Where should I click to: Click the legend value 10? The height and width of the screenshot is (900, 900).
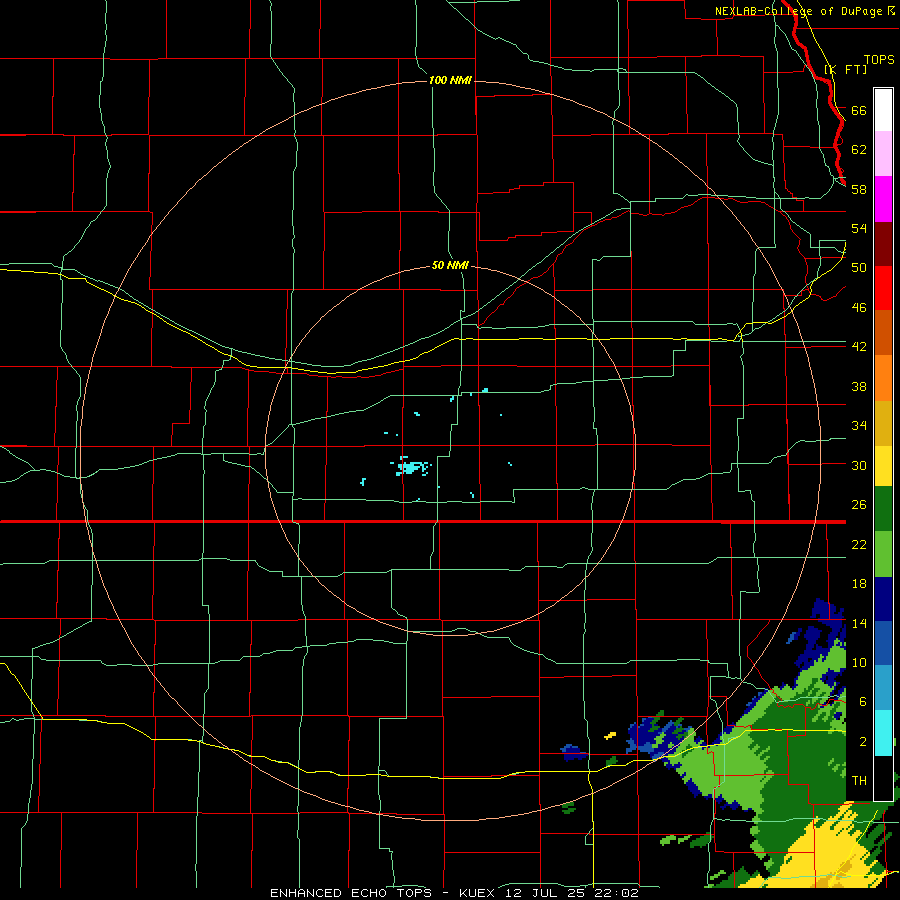[x=859, y=662]
